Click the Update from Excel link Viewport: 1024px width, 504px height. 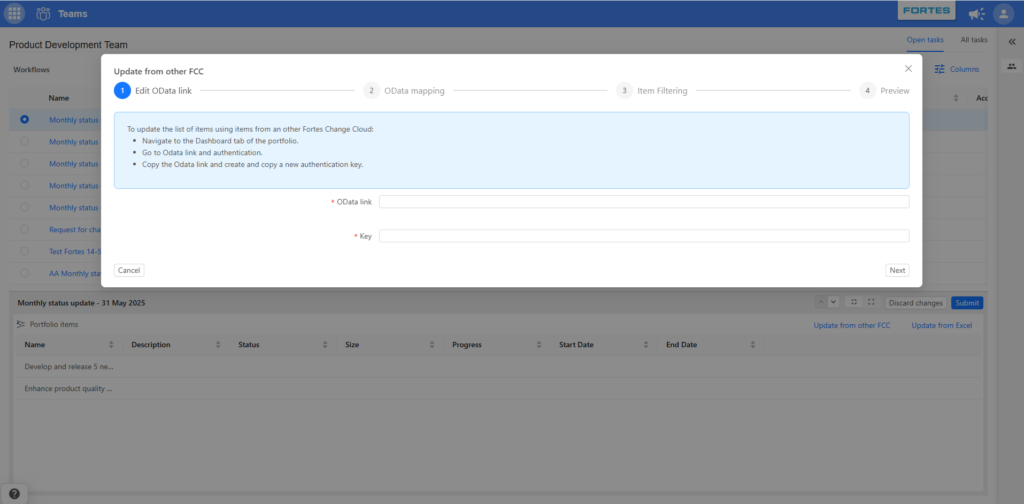coord(942,325)
